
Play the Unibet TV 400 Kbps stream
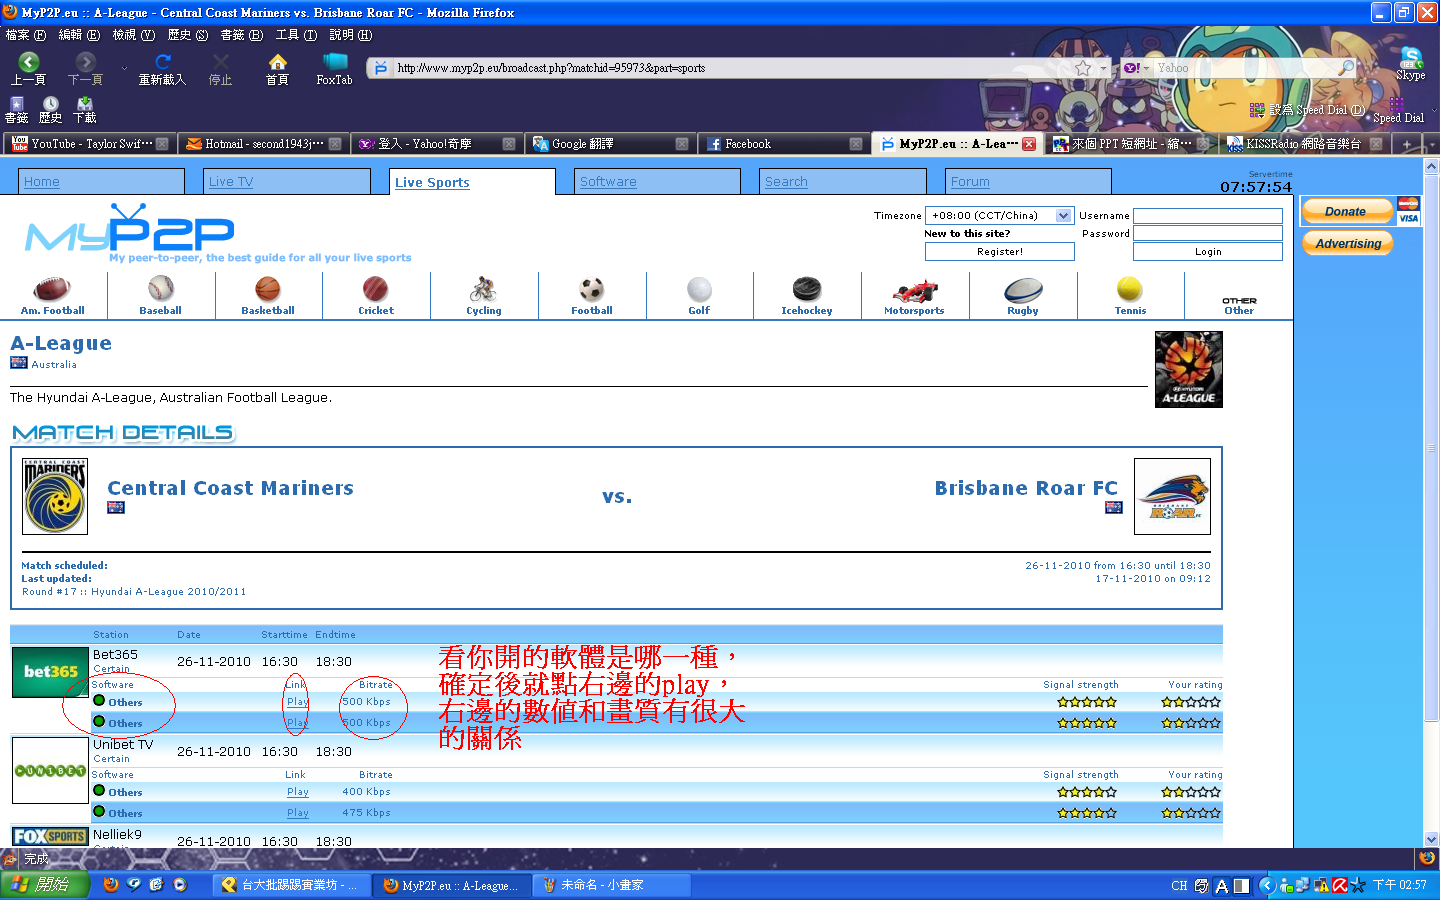pos(297,792)
